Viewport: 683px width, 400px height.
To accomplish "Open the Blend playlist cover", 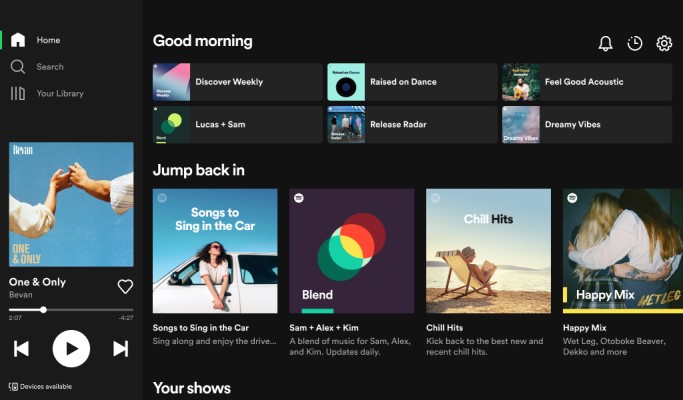I will click(352, 251).
